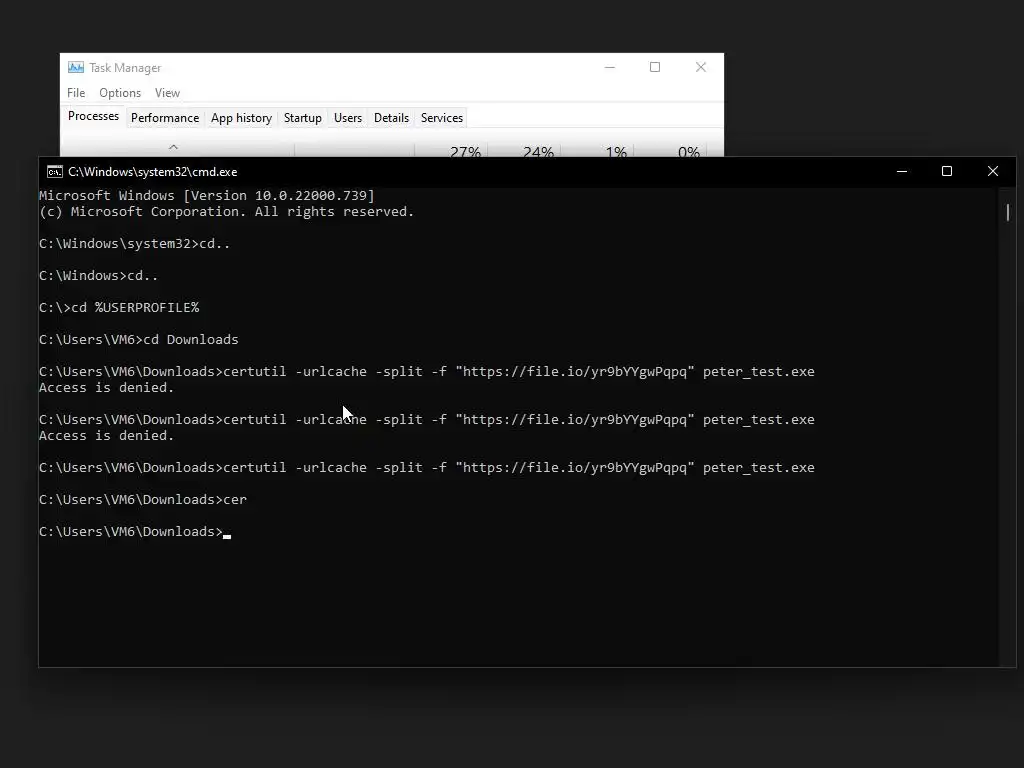Click the 'C:\Windows\system32>cd..' line
Image resolution: width=1024 pixels, height=768 pixels.
coord(135,244)
